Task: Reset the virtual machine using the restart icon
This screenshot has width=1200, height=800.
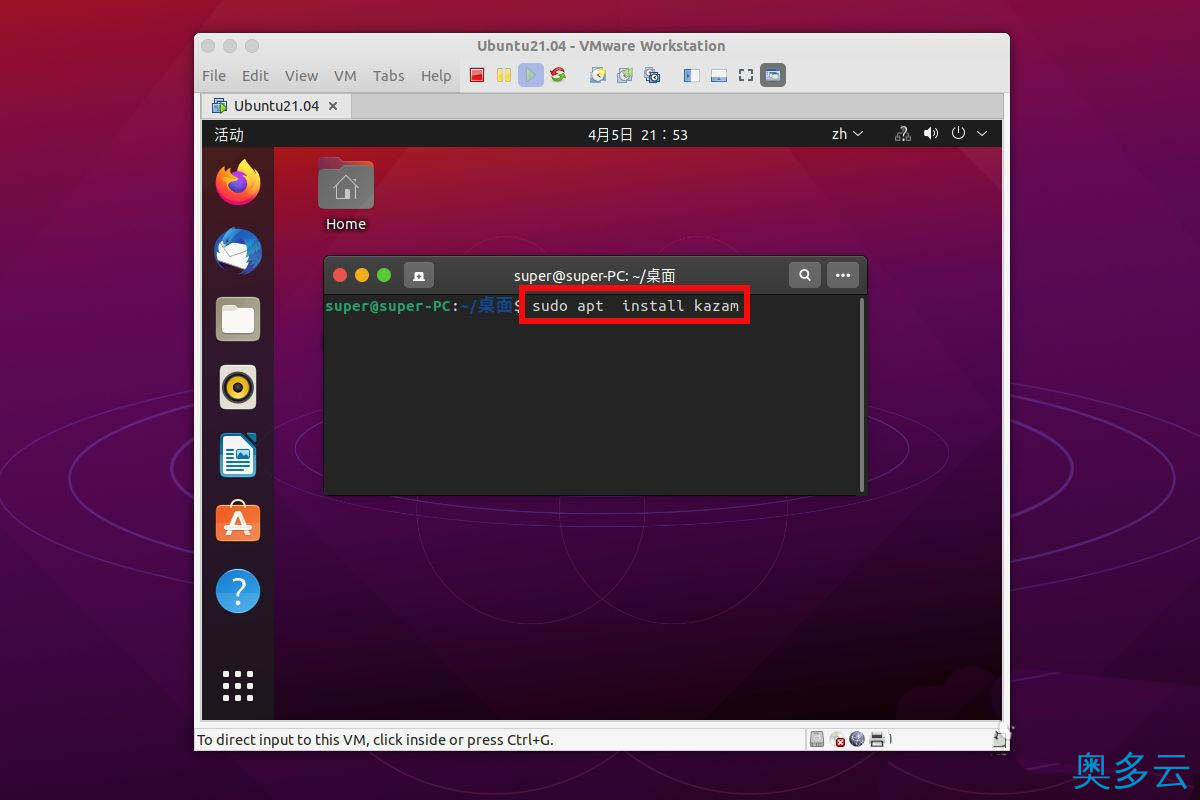Action: [557, 74]
